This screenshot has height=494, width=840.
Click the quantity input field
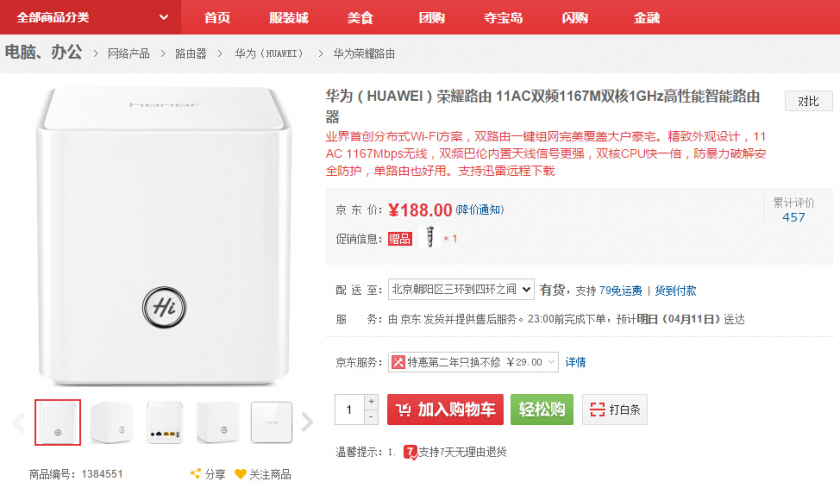click(x=350, y=410)
